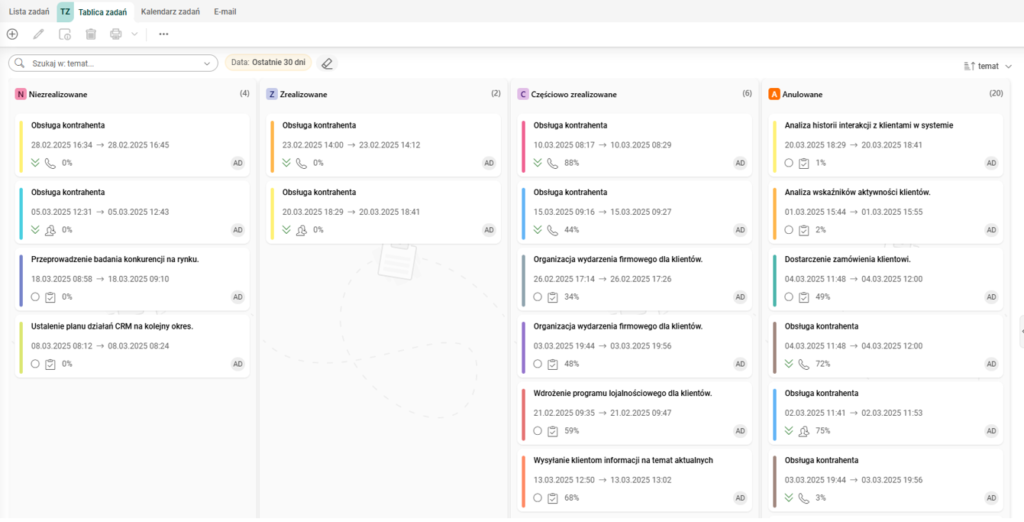Screen dimensions: 1024x522
Task: Click date range 15.03.2025 09:16 → 15.03.2025 09:27
Action: [x=602, y=212]
